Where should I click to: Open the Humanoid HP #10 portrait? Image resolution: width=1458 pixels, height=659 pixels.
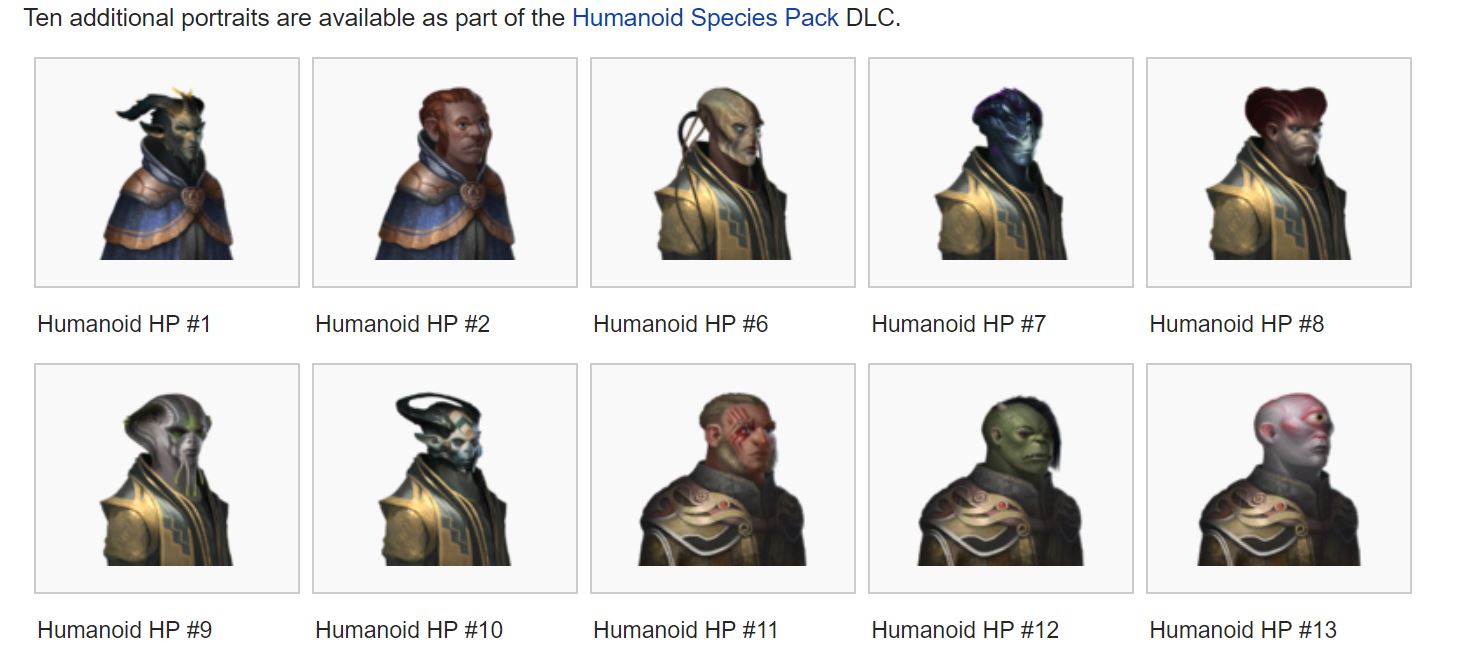(x=445, y=478)
